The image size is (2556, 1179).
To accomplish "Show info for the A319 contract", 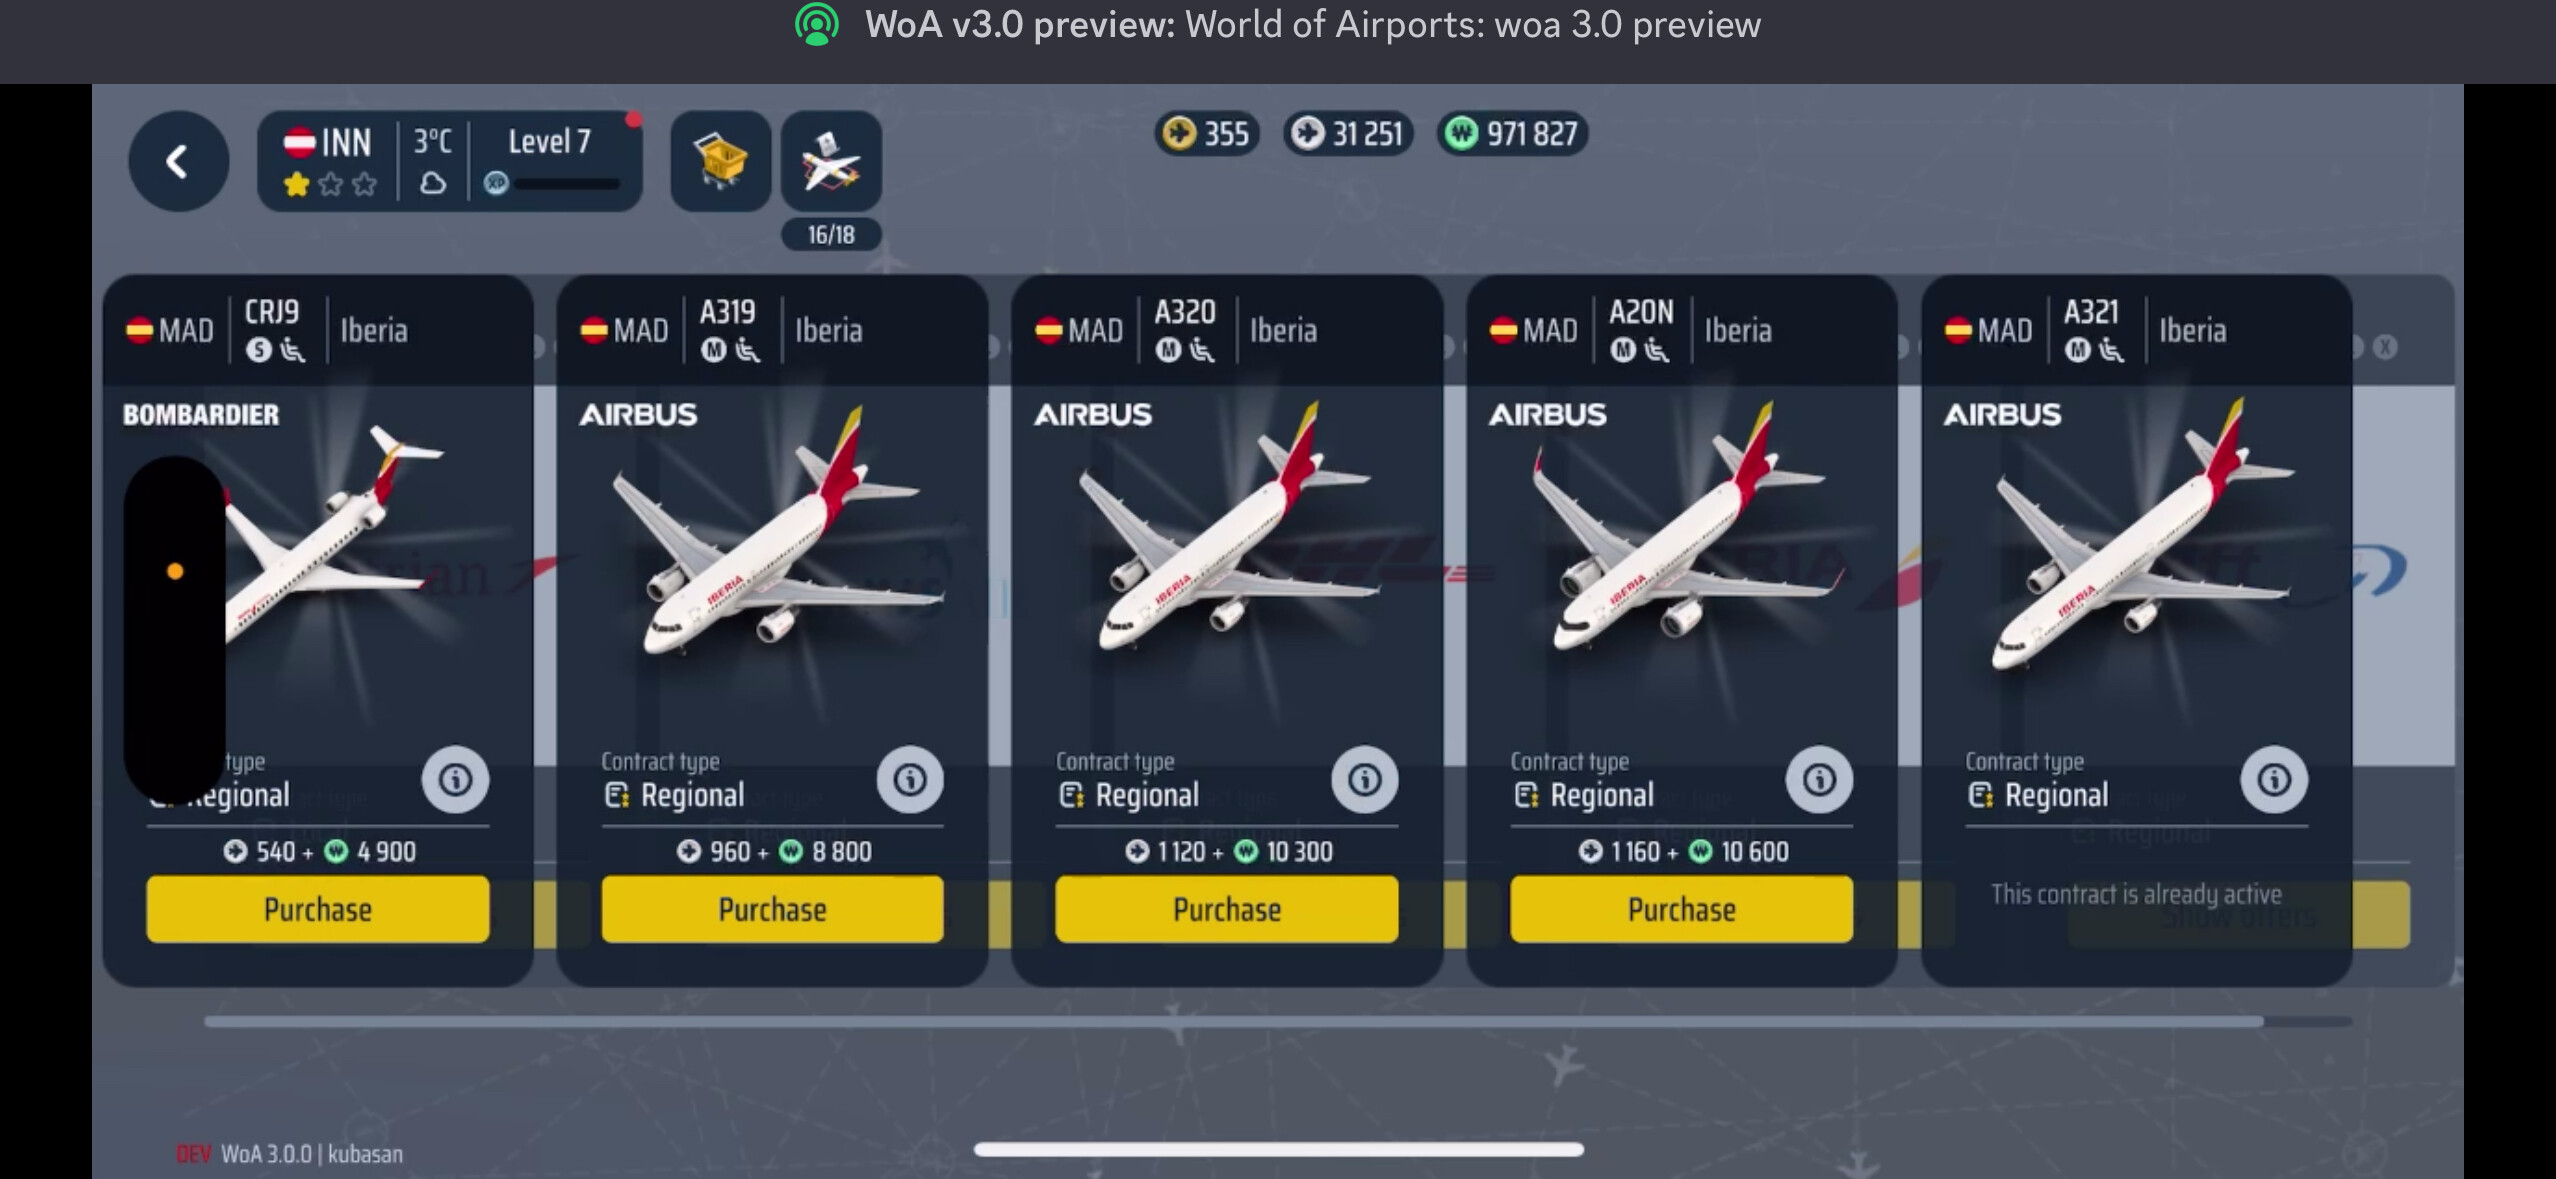I will pos(910,779).
